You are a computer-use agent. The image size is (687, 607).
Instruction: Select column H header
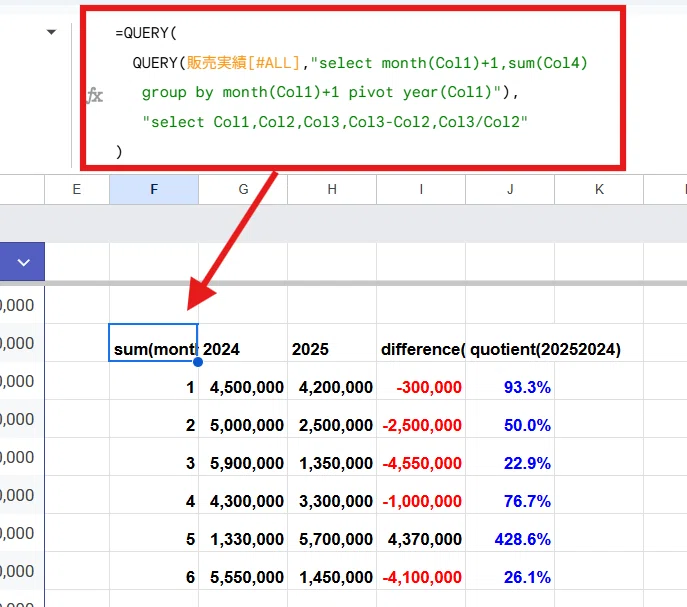[332, 189]
